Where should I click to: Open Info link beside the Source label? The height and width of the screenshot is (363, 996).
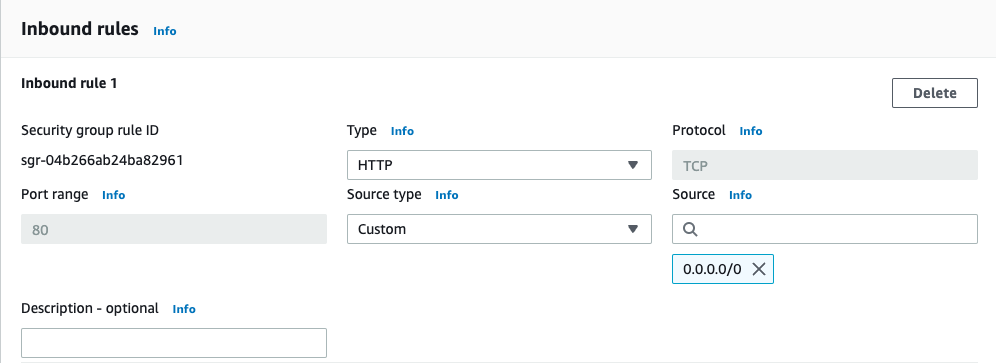pos(740,195)
